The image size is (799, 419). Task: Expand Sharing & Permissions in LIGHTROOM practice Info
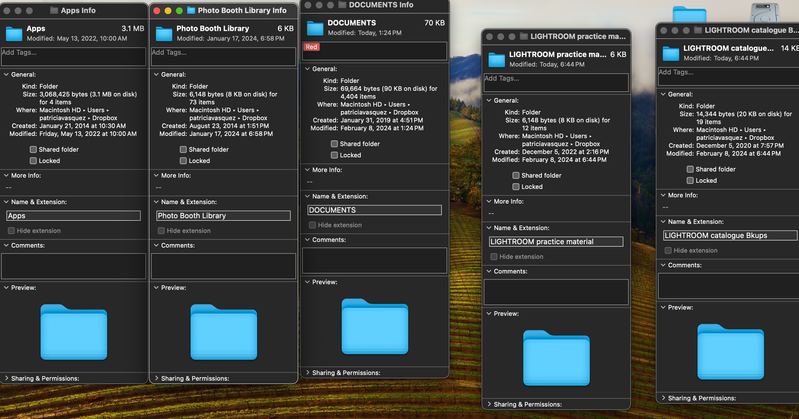(489, 404)
